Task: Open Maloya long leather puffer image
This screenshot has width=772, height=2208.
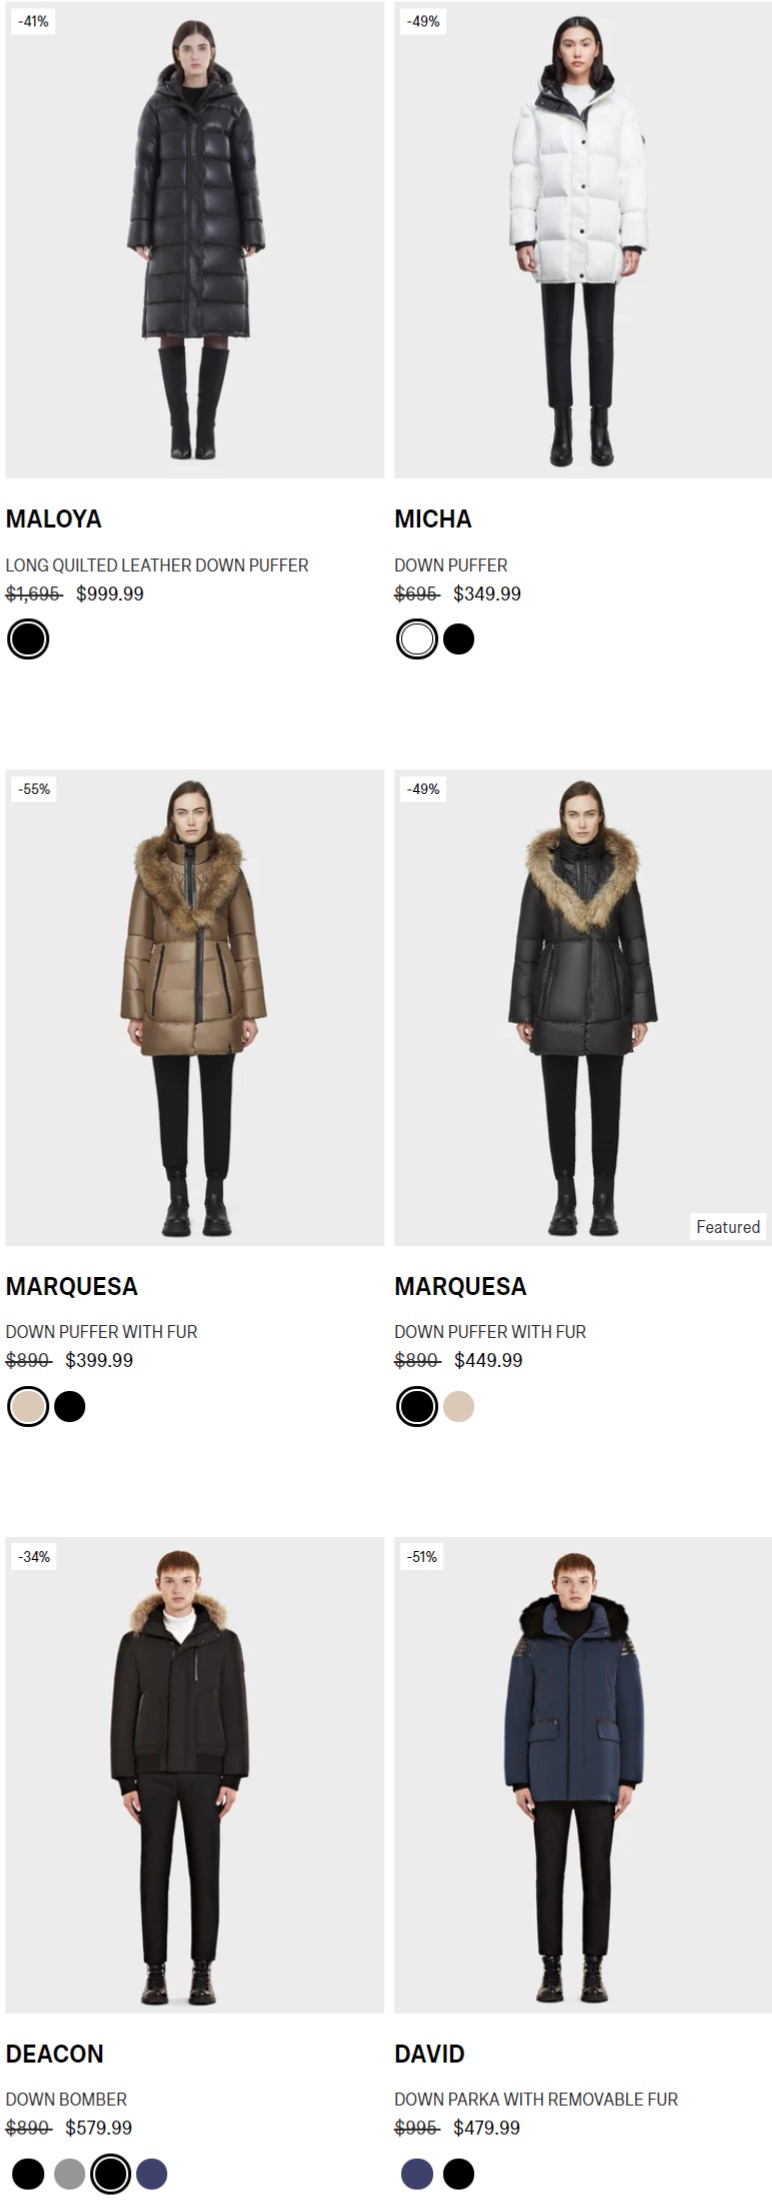Action: [x=194, y=240]
